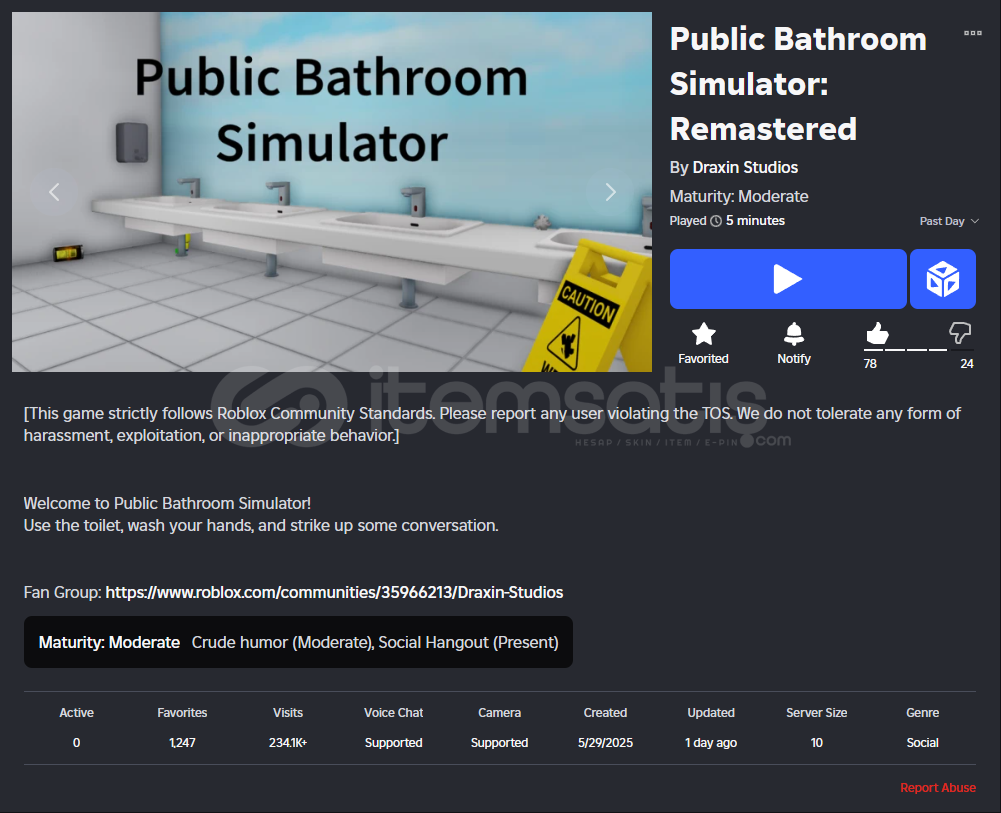The width and height of the screenshot is (1001, 813).
Task: Click the Report Abuse link
Action: click(x=938, y=787)
